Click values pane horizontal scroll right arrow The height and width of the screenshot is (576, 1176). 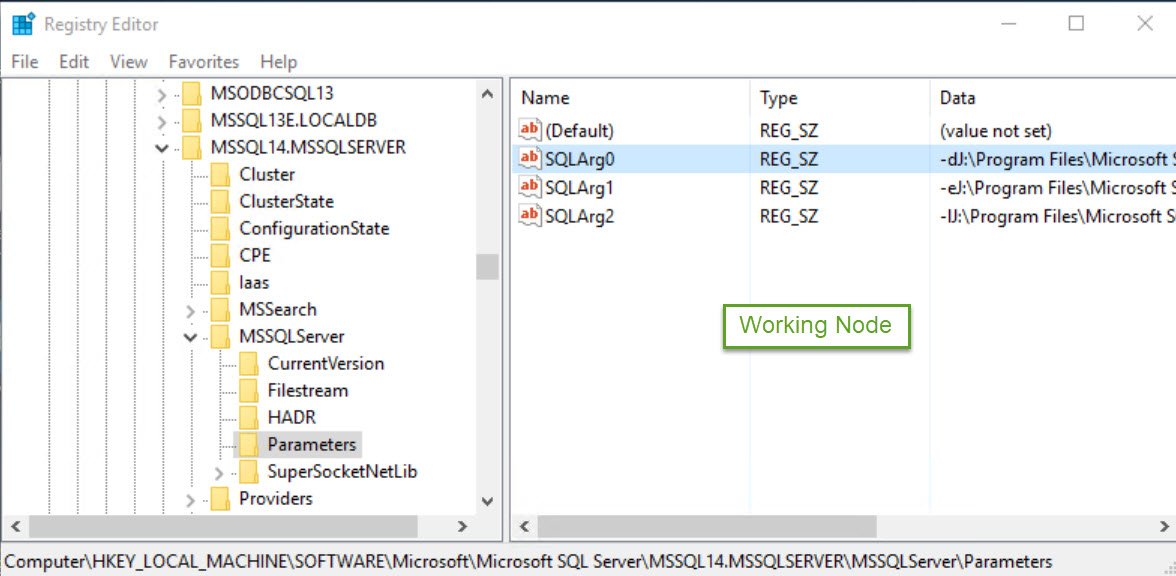coord(1164,526)
